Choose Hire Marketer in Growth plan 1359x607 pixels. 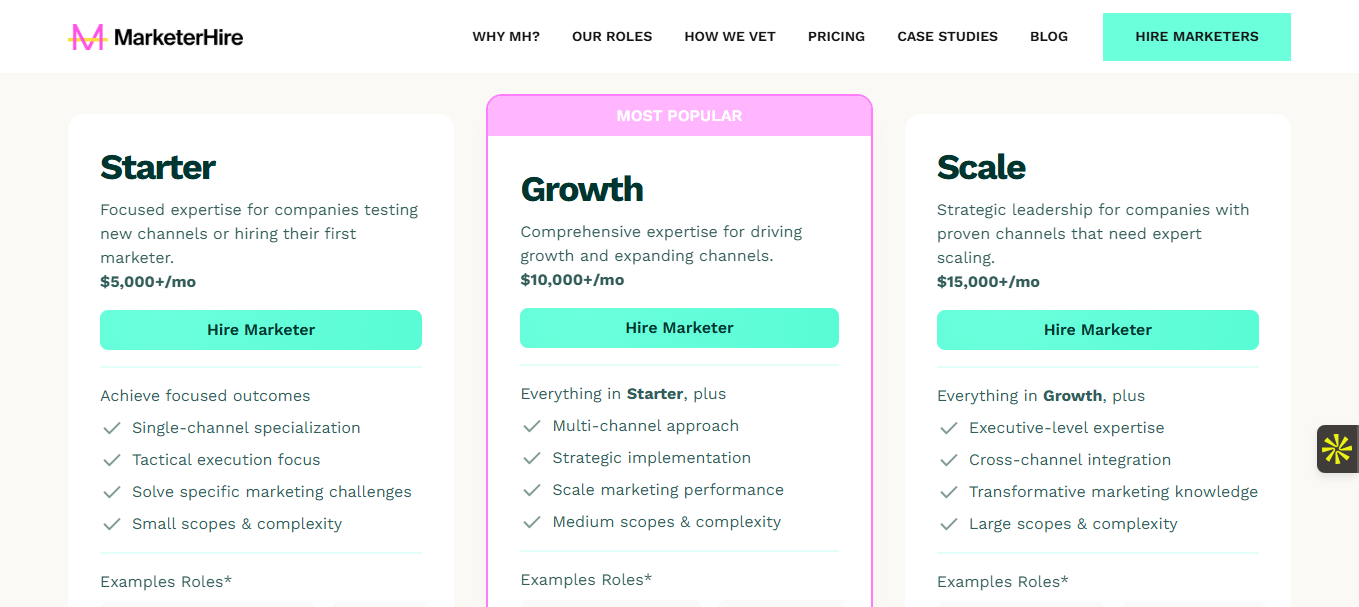tap(679, 328)
